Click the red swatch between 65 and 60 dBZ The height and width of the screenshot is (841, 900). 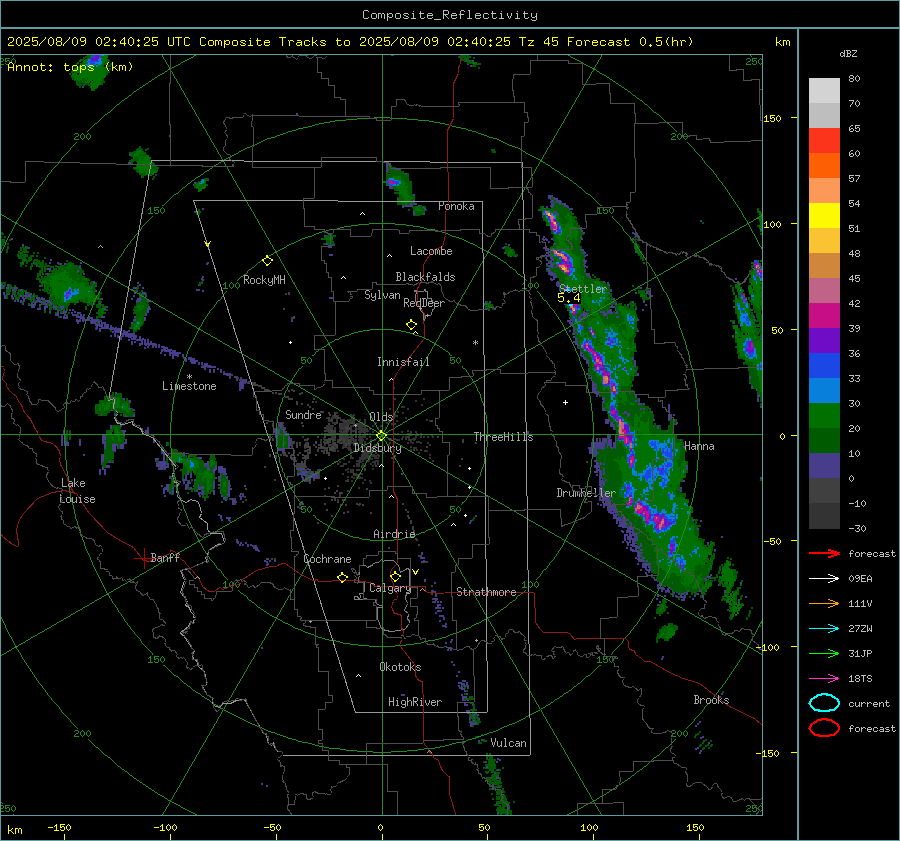(x=824, y=141)
